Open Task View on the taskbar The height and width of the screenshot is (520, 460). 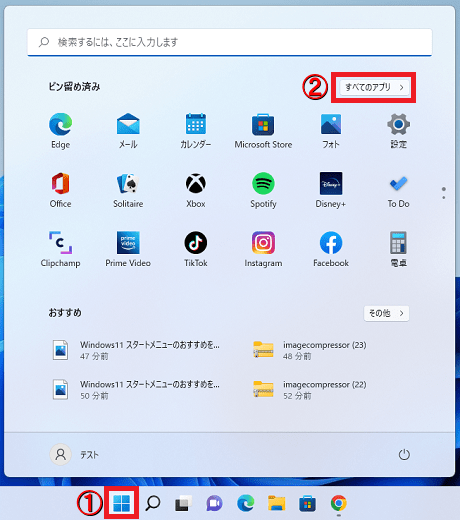tap(184, 503)
